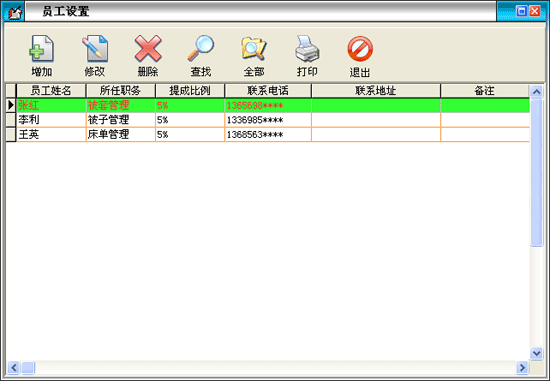Click row selector beside 张红
This screenshot has height=381, width=550.
11,105
